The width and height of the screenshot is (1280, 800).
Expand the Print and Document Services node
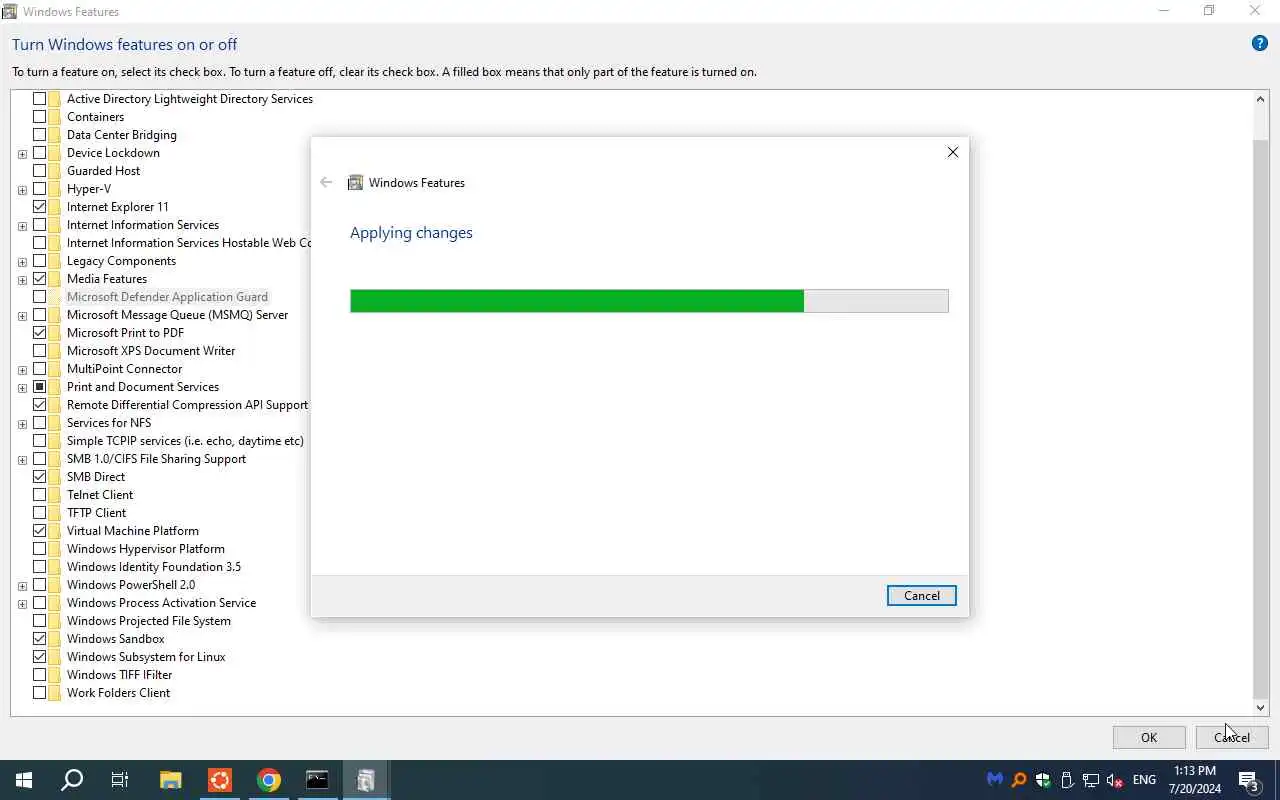pos(22,388)
